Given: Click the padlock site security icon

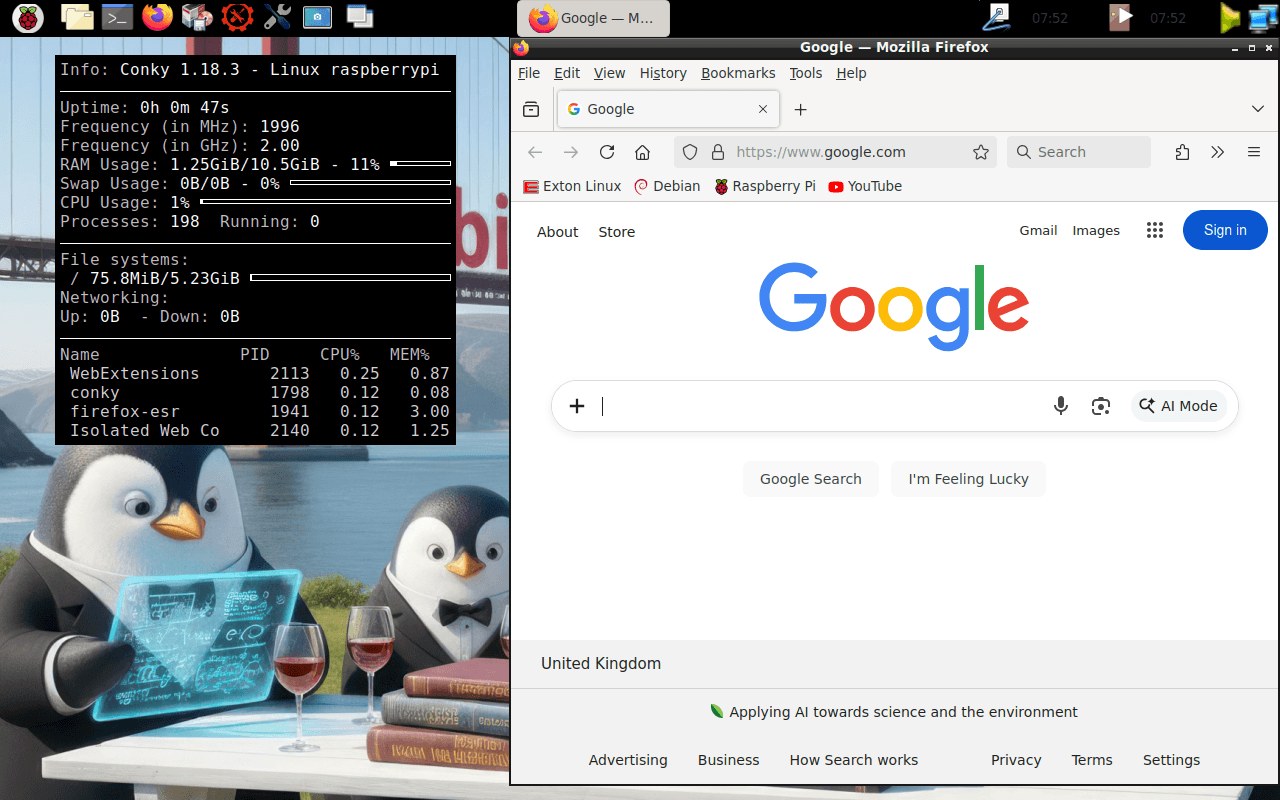Looking at the screenshot, I should tap(717, 152).
